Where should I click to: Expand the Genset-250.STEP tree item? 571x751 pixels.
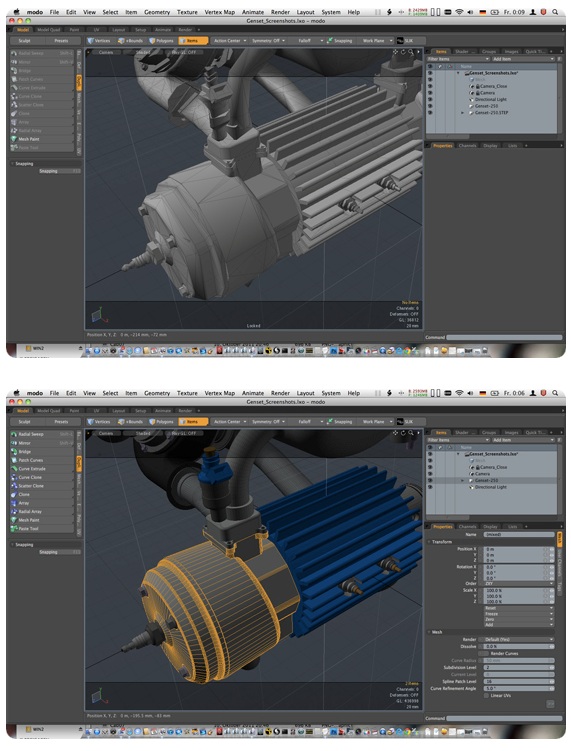(x=462, y=113)
